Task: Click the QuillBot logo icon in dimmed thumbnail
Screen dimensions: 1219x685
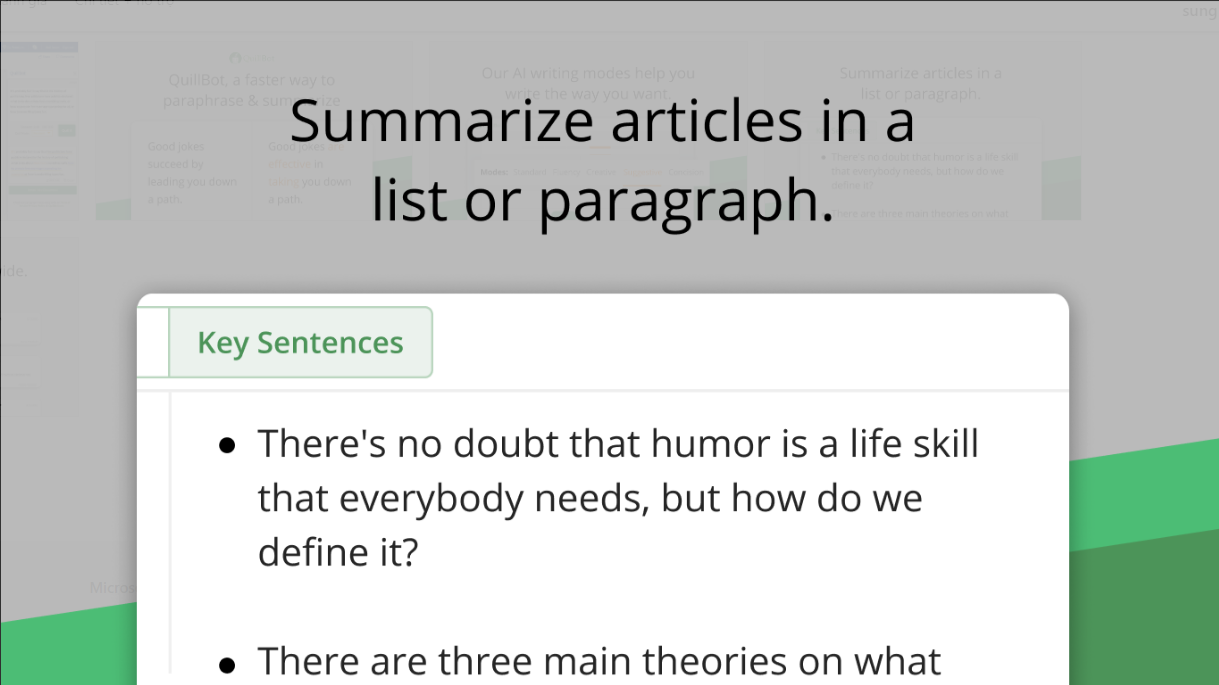Action: point(235,58)
